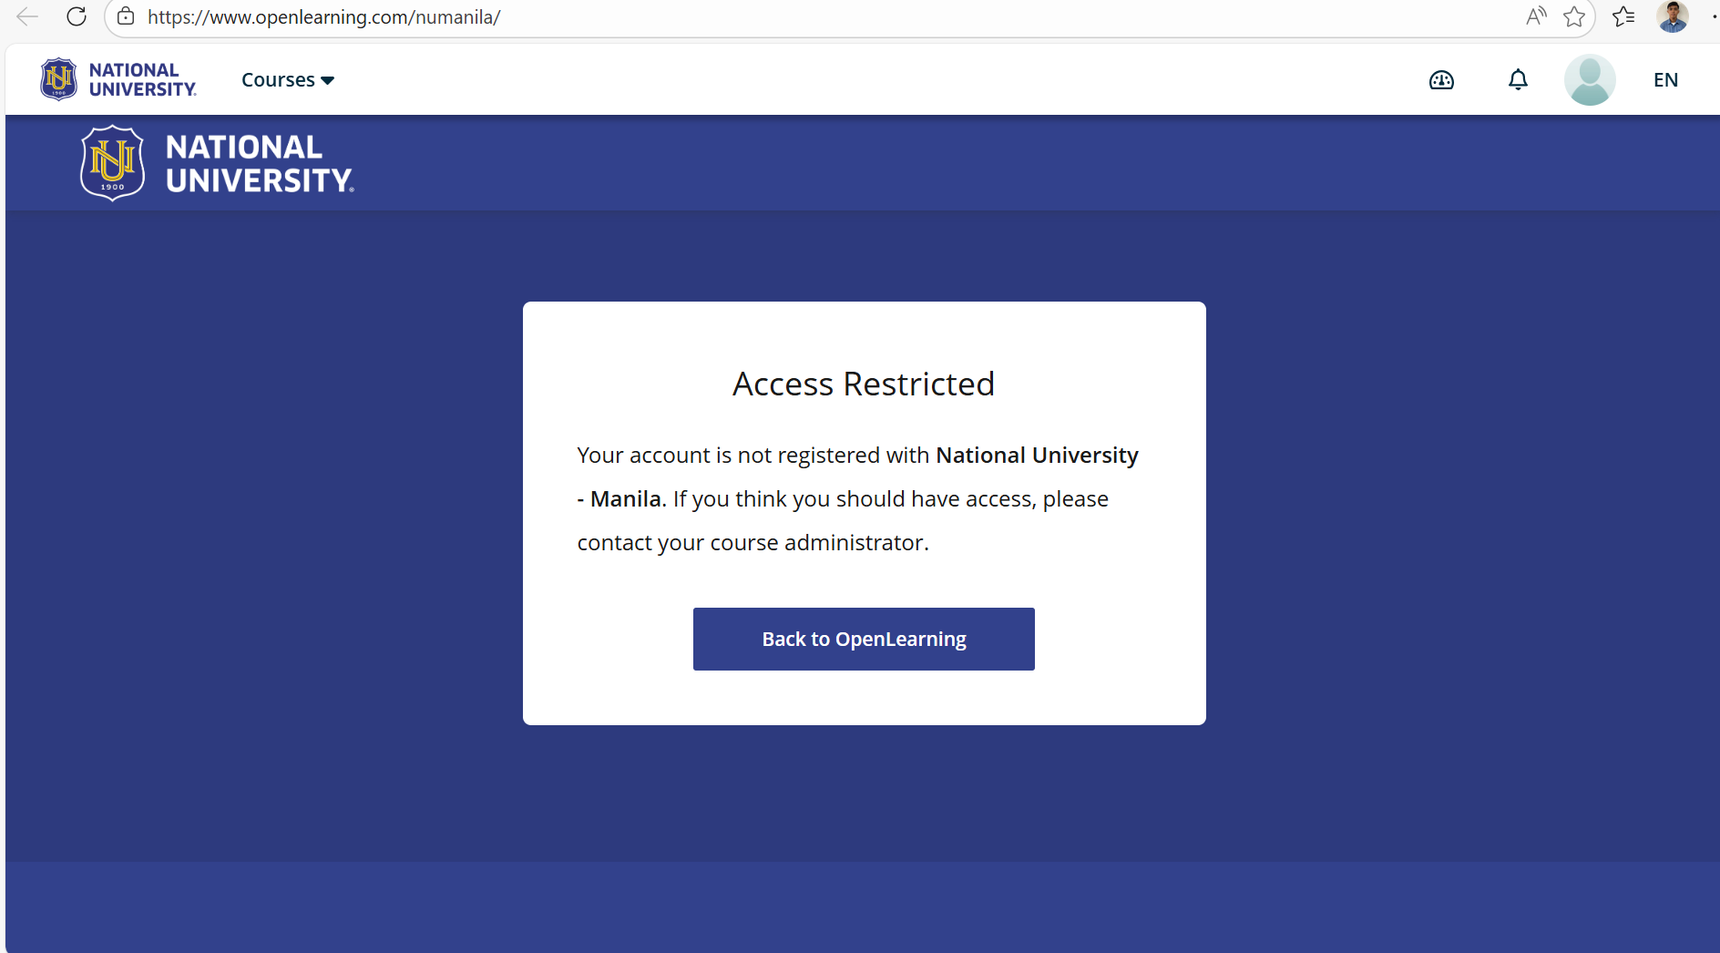Click the large National University banner logo
The image size is (1720, 953).
[x=217, y=163]
